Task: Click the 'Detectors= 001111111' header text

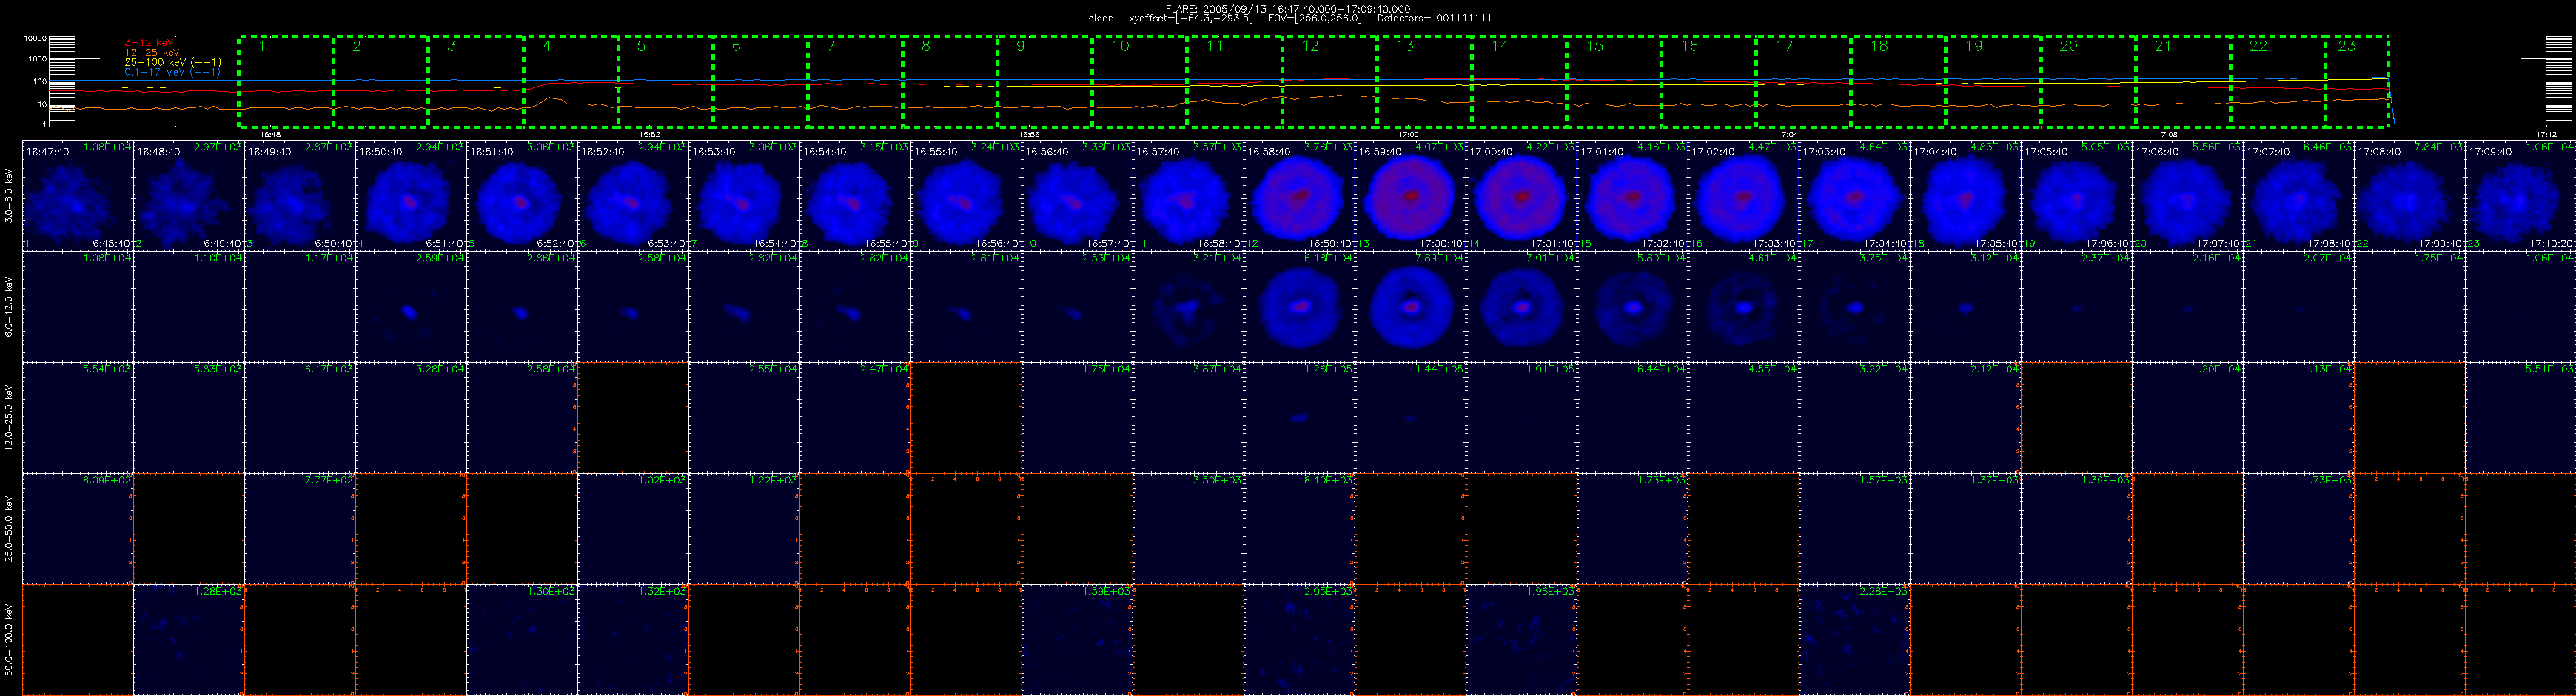Action: pyautogui.click(x=1434, y=18)
